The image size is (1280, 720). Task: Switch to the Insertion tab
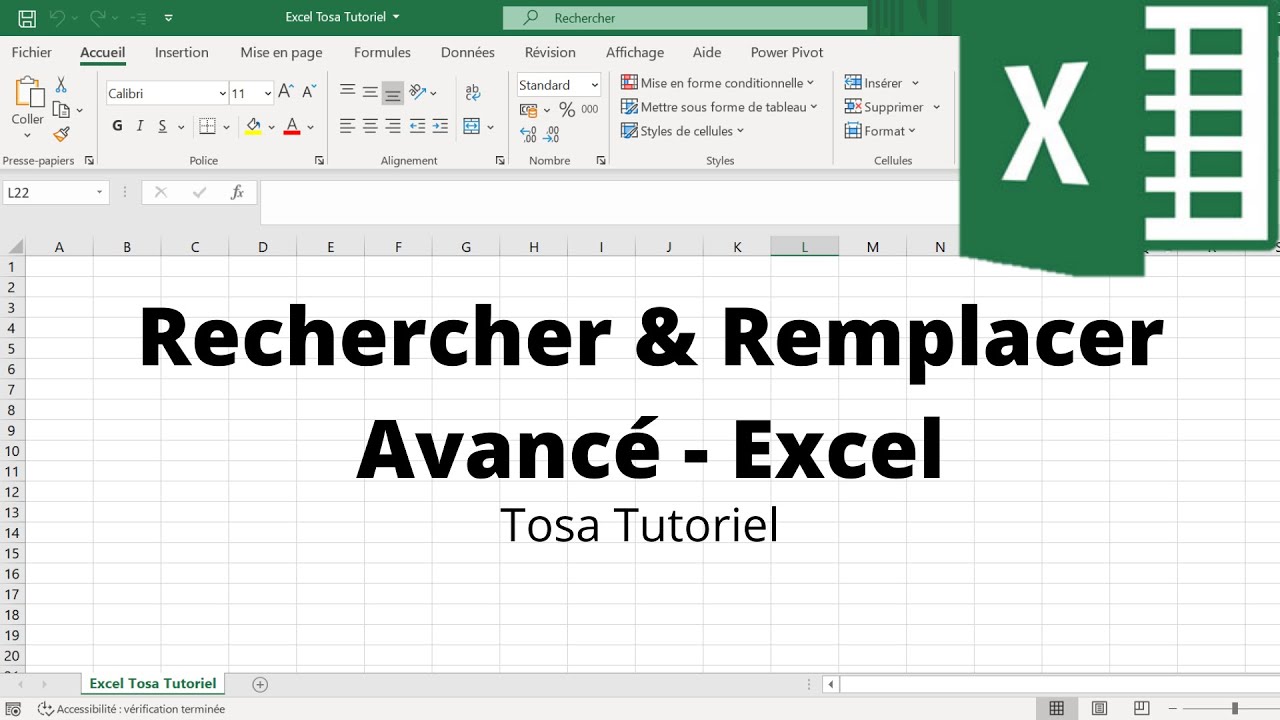(182, 52)
